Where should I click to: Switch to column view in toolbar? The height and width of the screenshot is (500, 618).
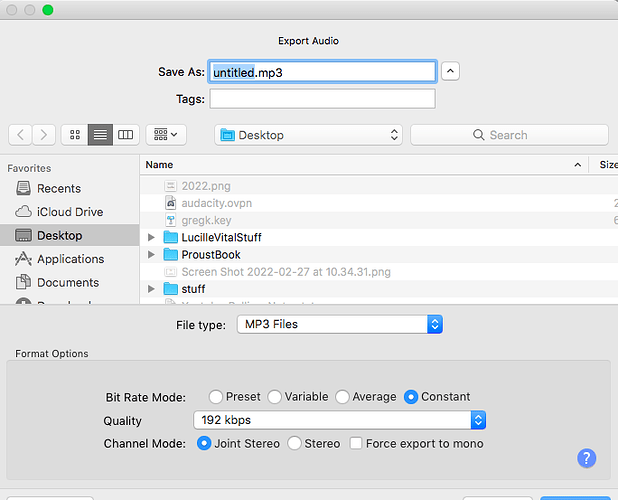[x=125, y=134]
